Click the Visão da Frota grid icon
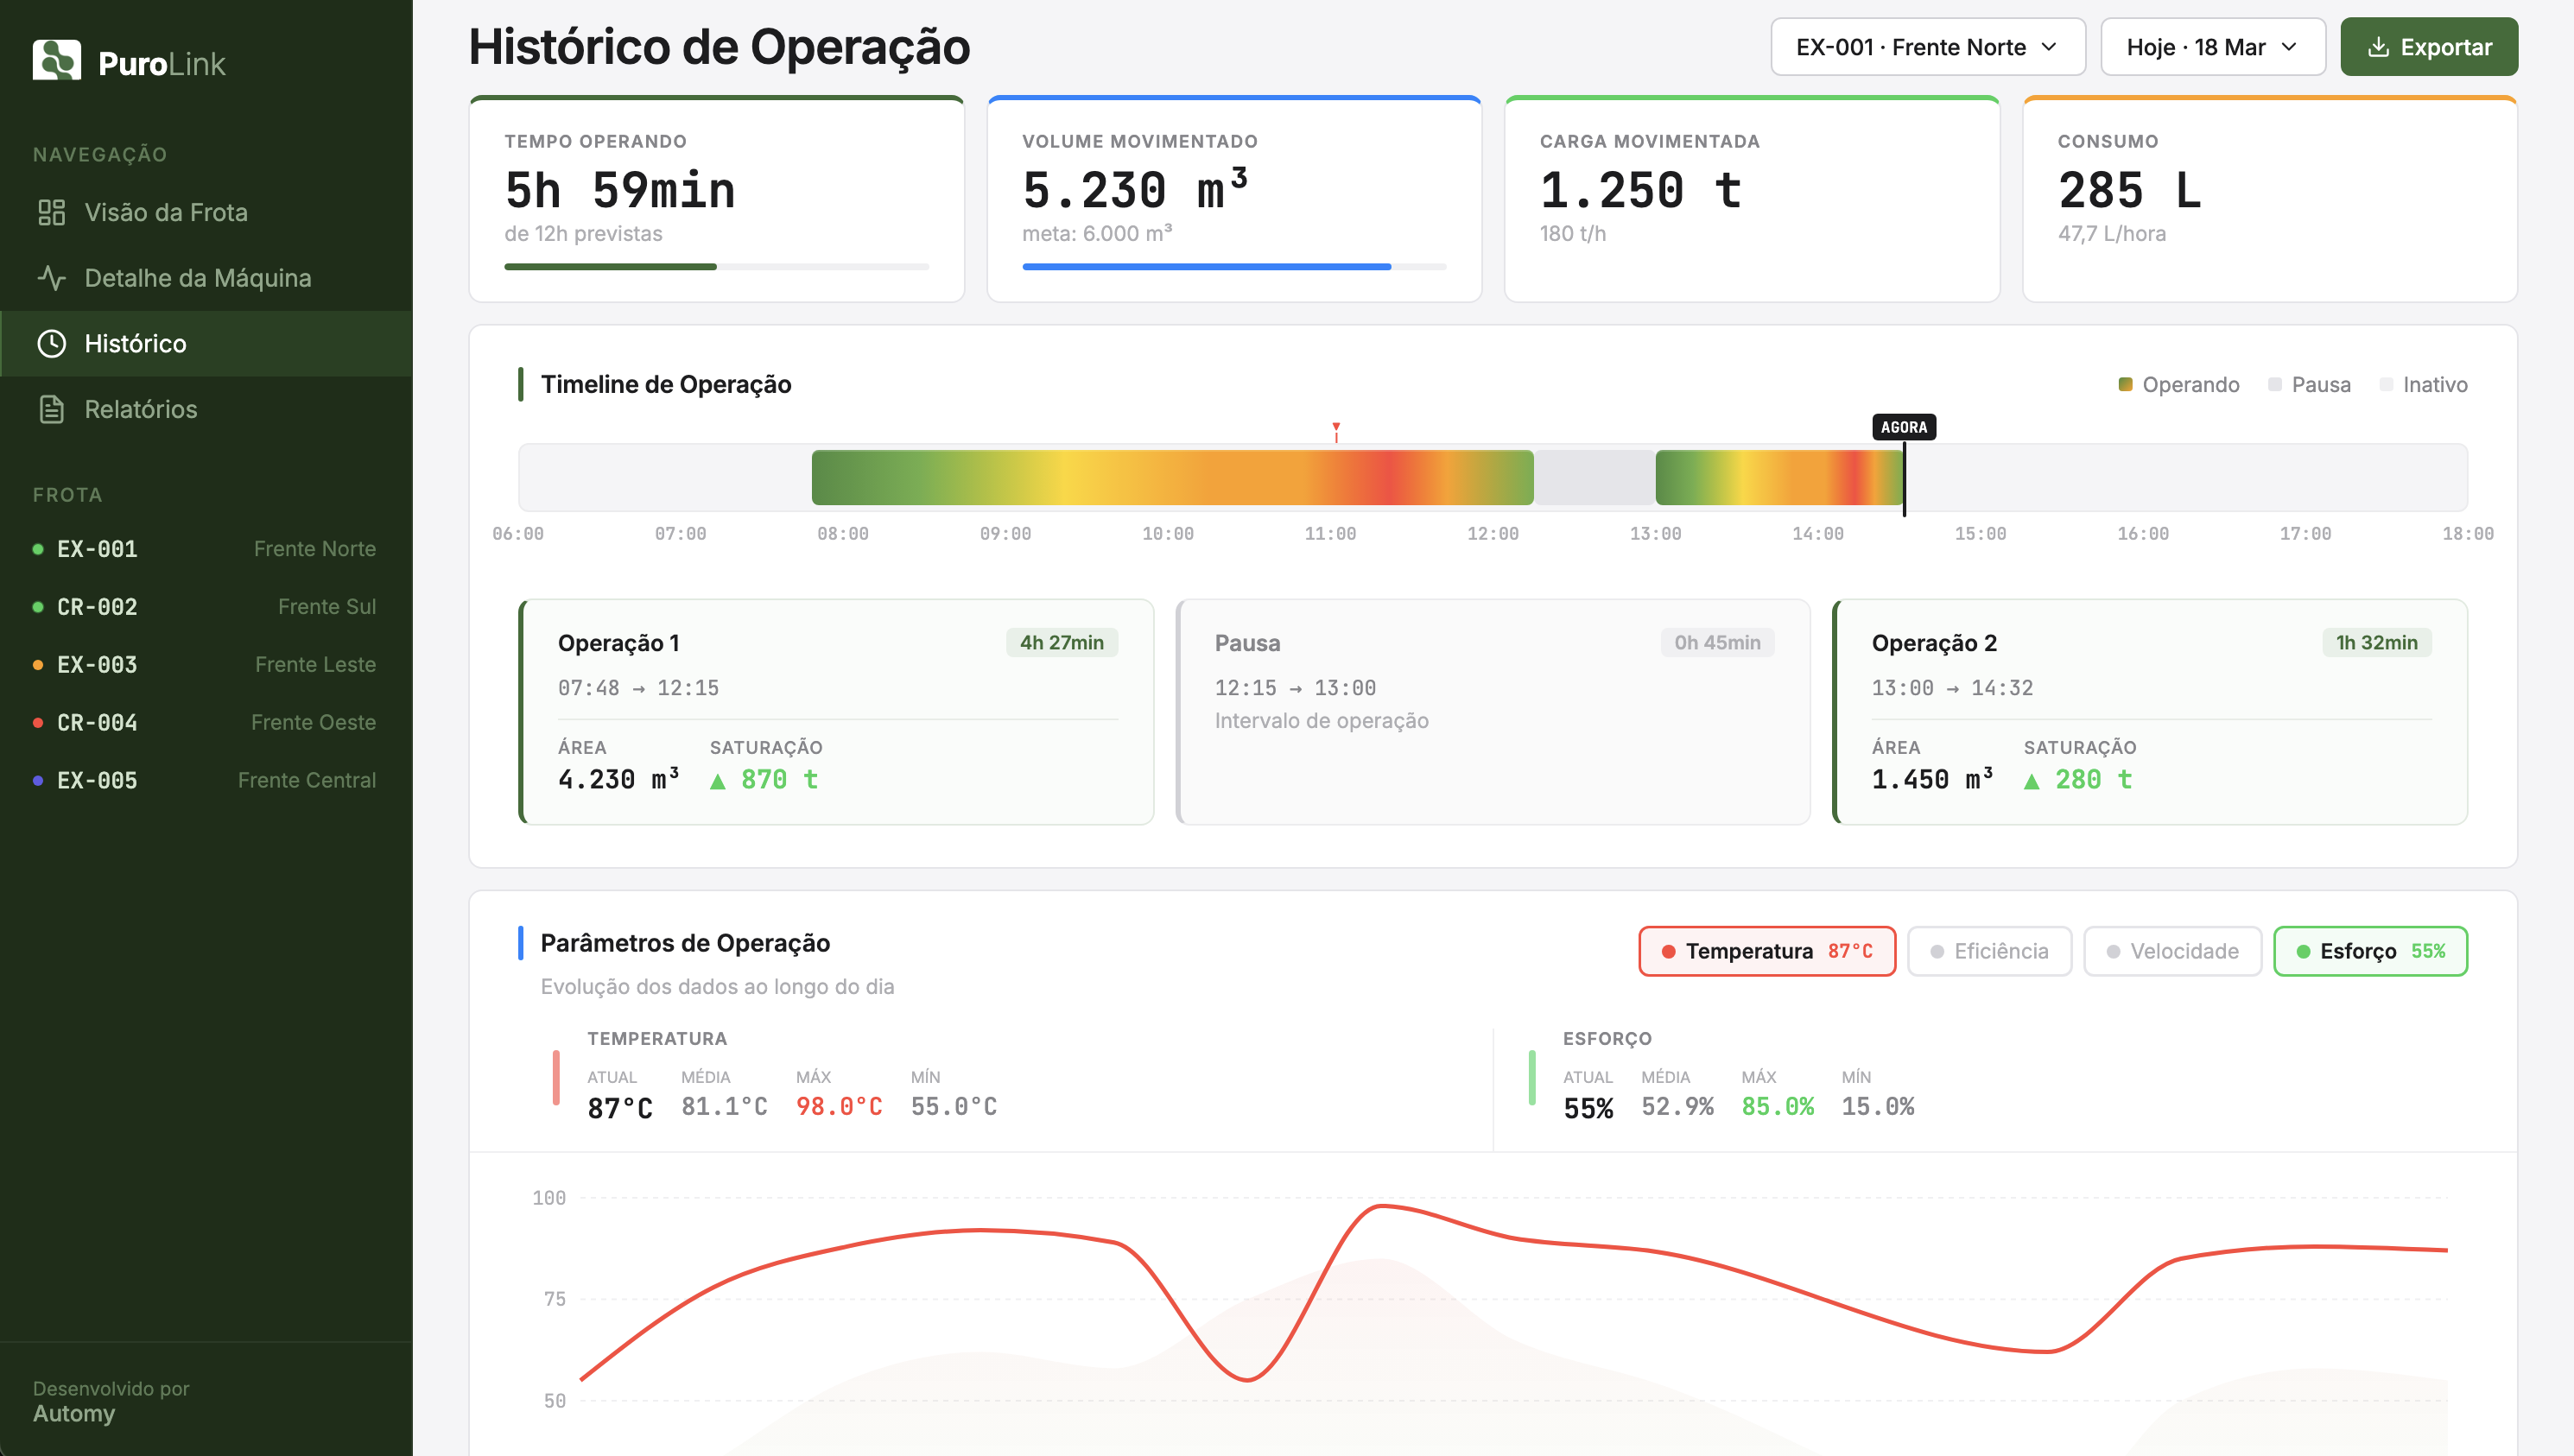 tap(51, 212)
